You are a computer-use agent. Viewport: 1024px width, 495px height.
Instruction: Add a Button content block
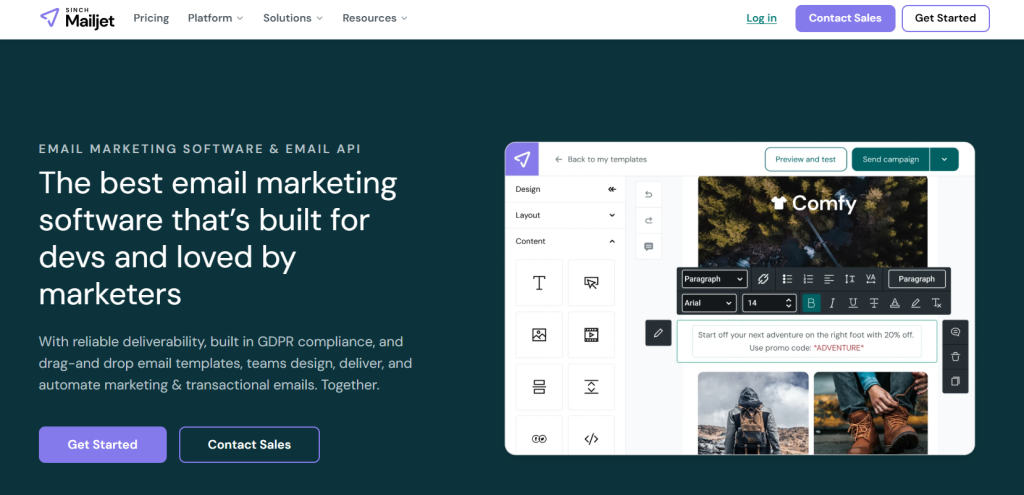(x=591, y=283)
